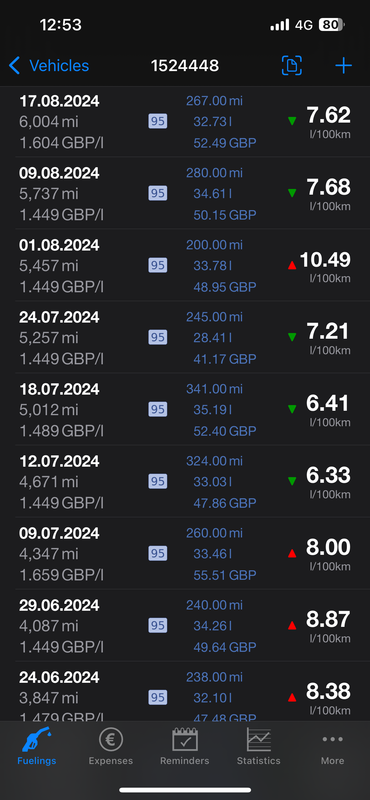Image resolution: width=370 pixels, height=800 pixels.
Task: Tap total cost 55.51 GBP
Action: [225, 575]
